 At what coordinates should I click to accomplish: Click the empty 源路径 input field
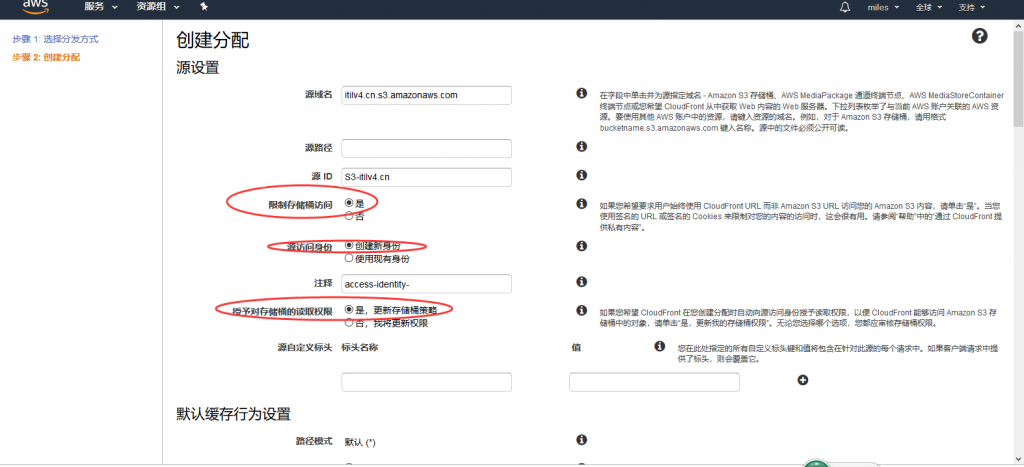coord(426,148)
